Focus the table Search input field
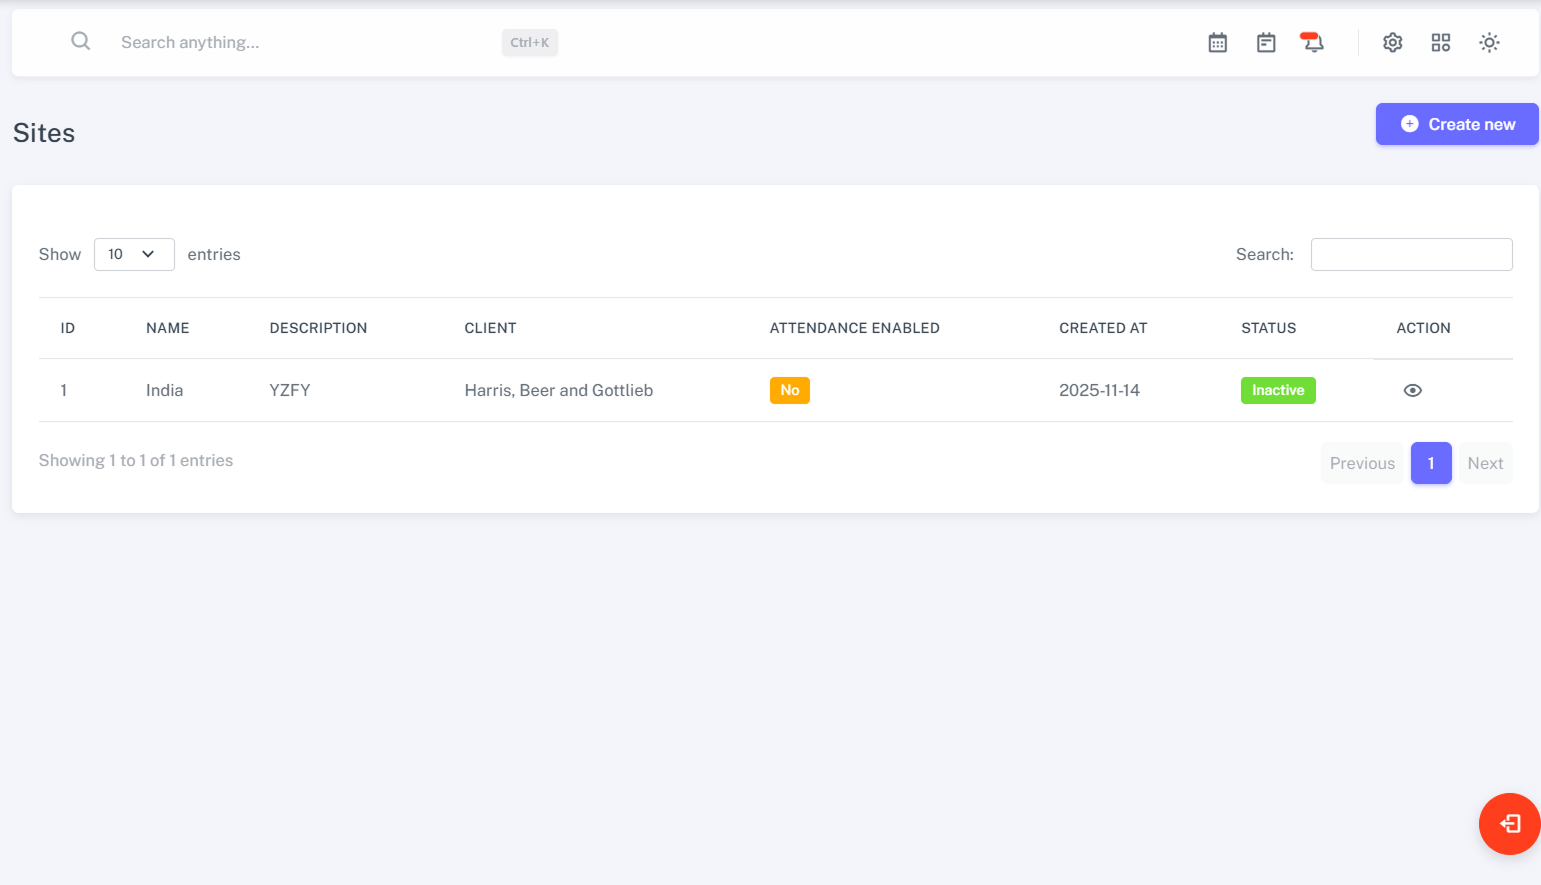 pyautogui.click(x=1411, y=254)
